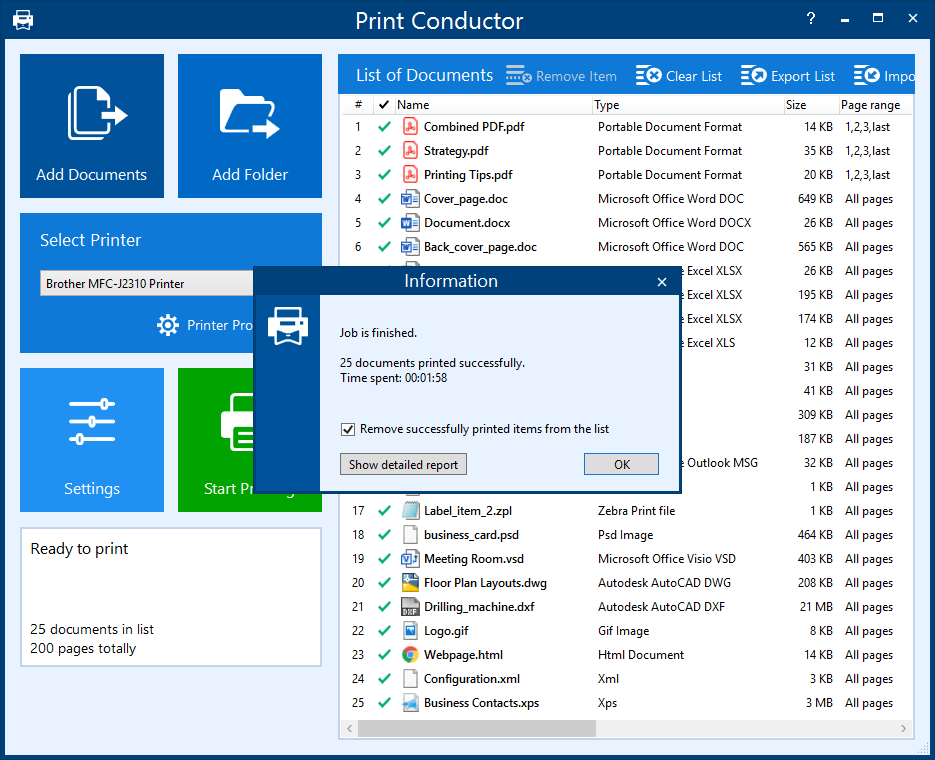The image size is (935, 760).
Task: Click the Name column header
Action: coord(490,104)
